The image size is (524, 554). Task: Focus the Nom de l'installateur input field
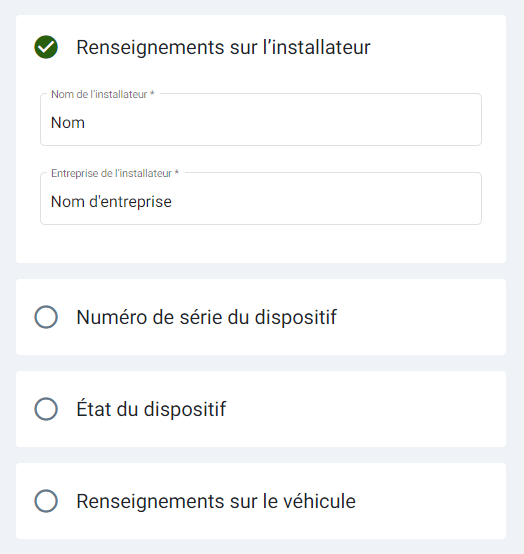click(261, 119)
